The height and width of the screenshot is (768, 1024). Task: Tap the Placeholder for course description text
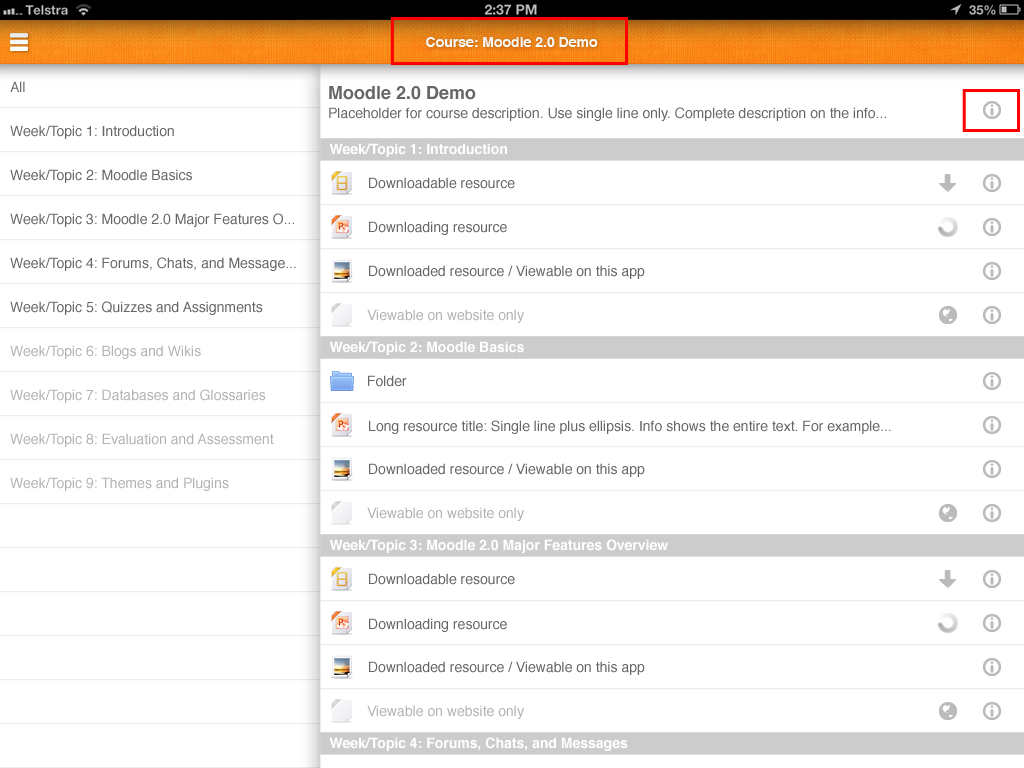tap(607, 113)
